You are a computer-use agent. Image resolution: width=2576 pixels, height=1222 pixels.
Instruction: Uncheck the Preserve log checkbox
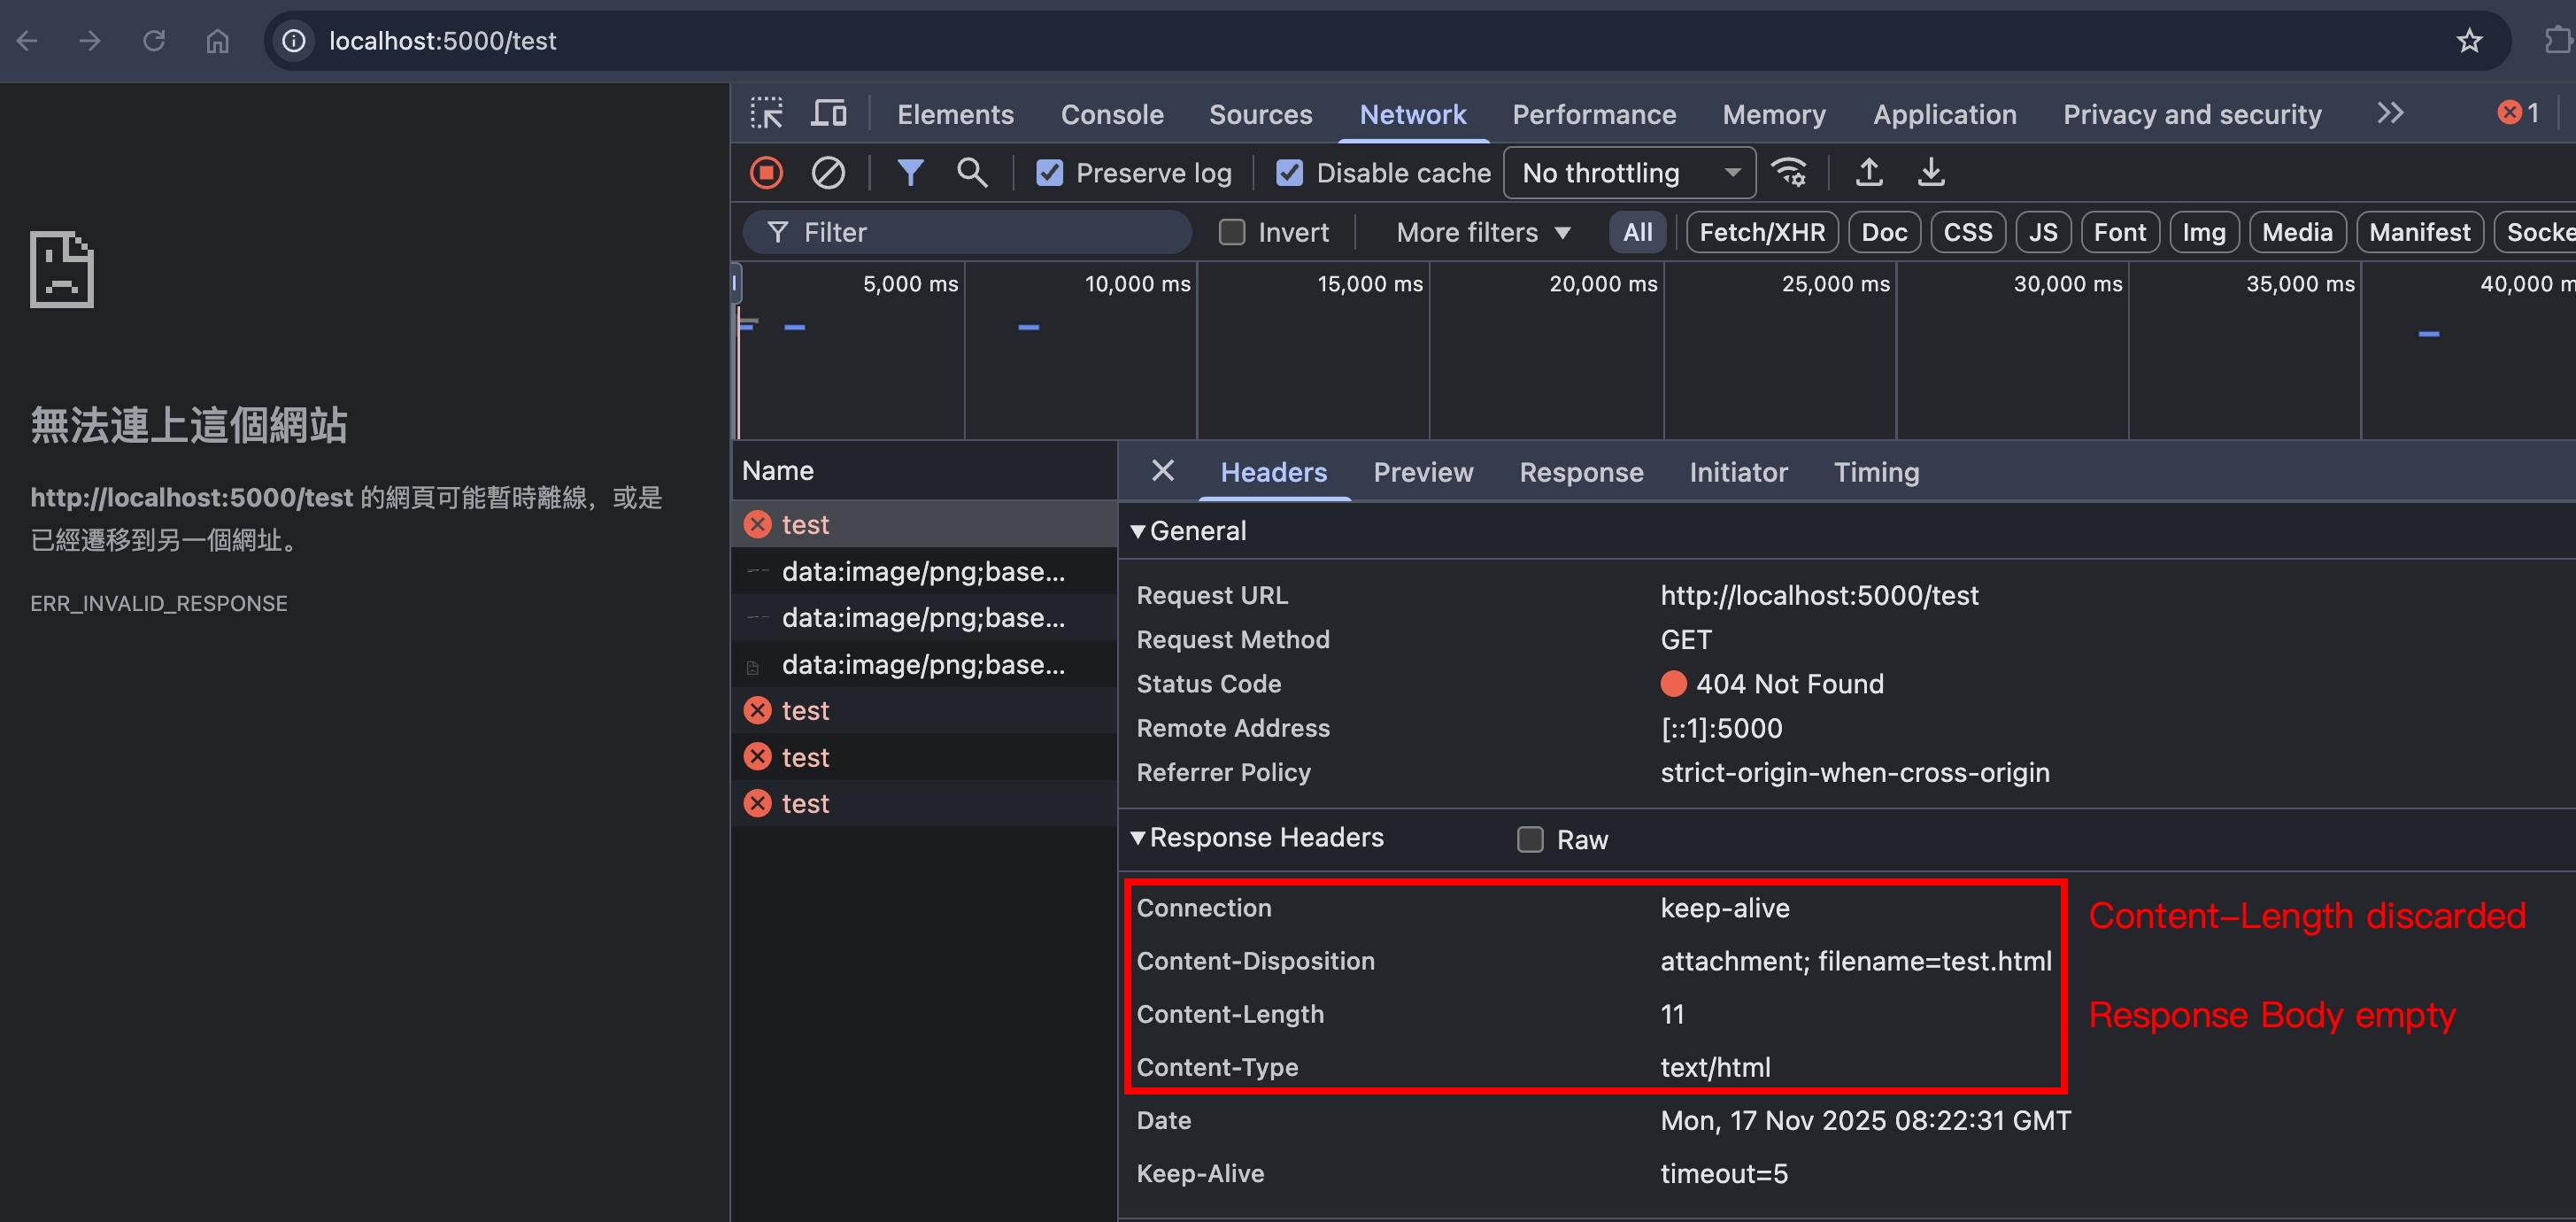[x=1049, y=173]
